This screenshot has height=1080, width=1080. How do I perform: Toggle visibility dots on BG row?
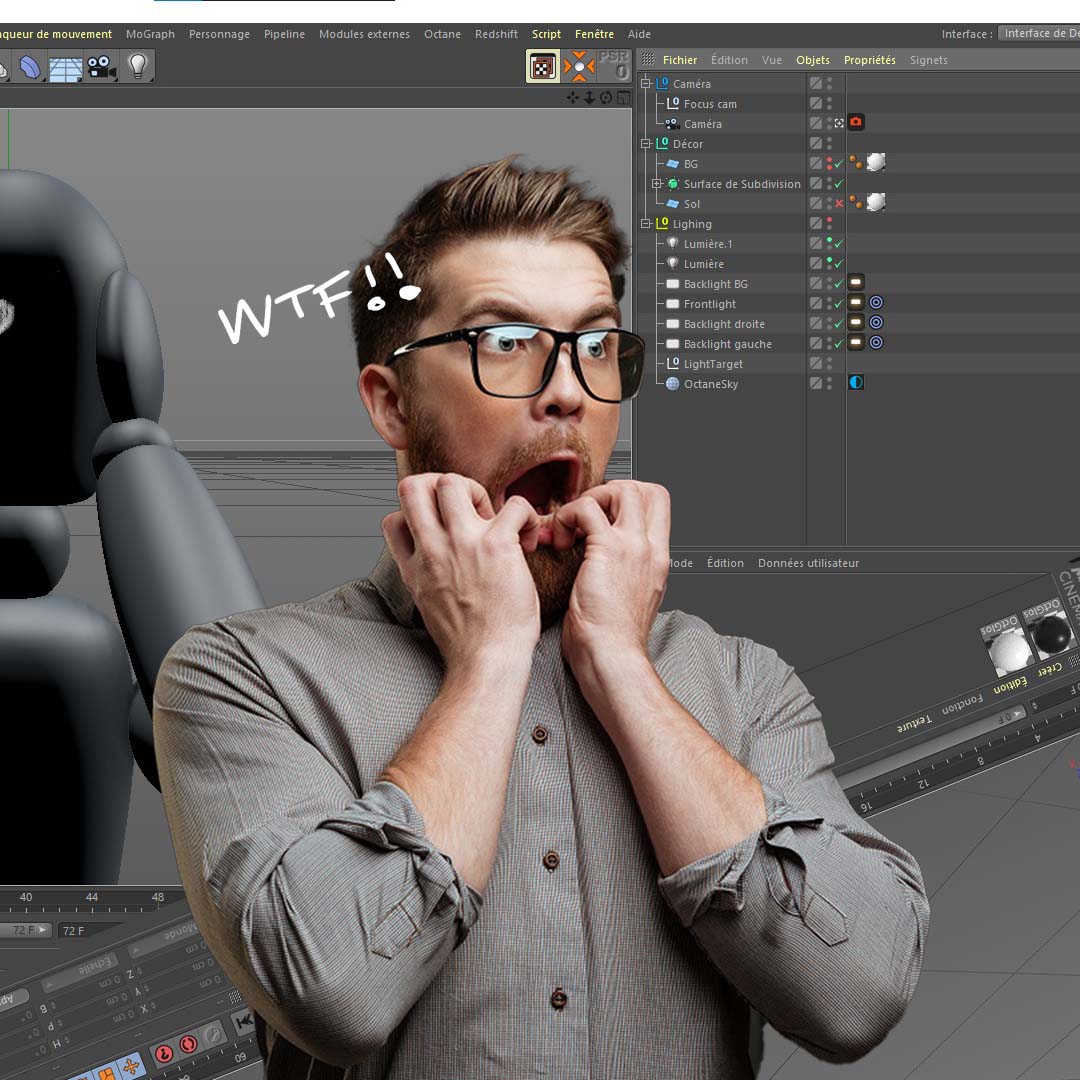tap(829, 163)
